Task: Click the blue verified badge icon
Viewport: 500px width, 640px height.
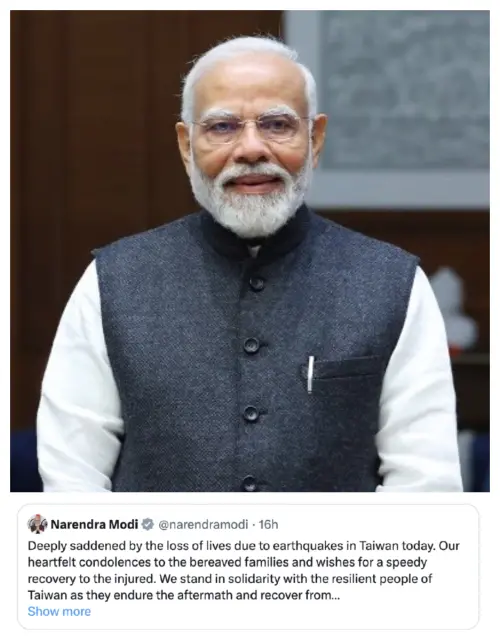Action: click(147, 524)
